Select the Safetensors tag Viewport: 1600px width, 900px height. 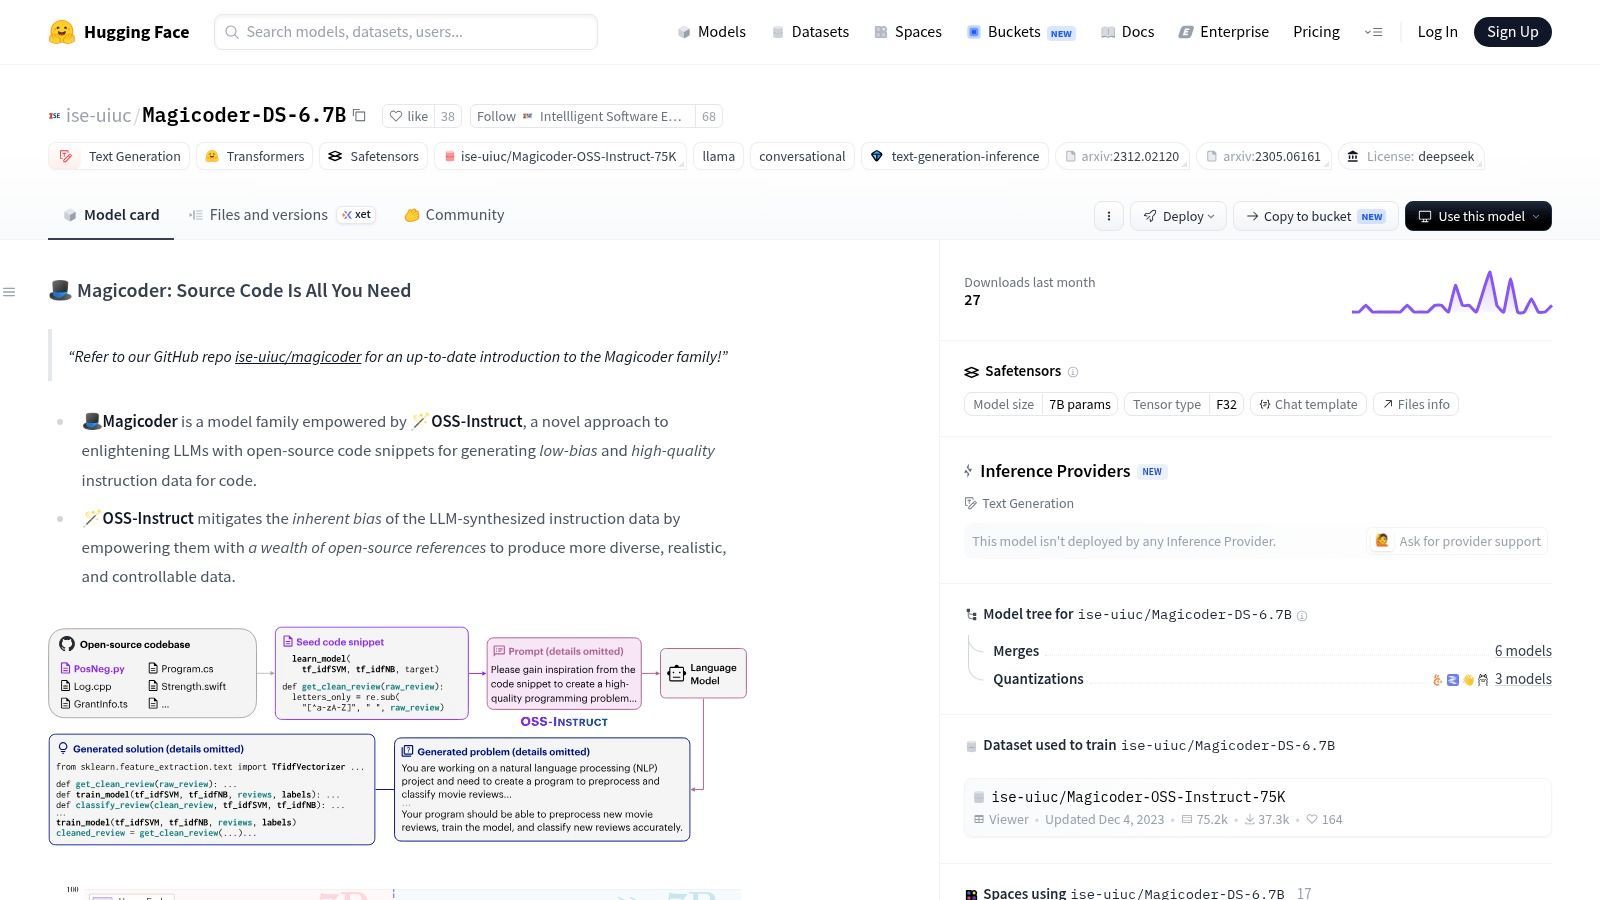373,156
